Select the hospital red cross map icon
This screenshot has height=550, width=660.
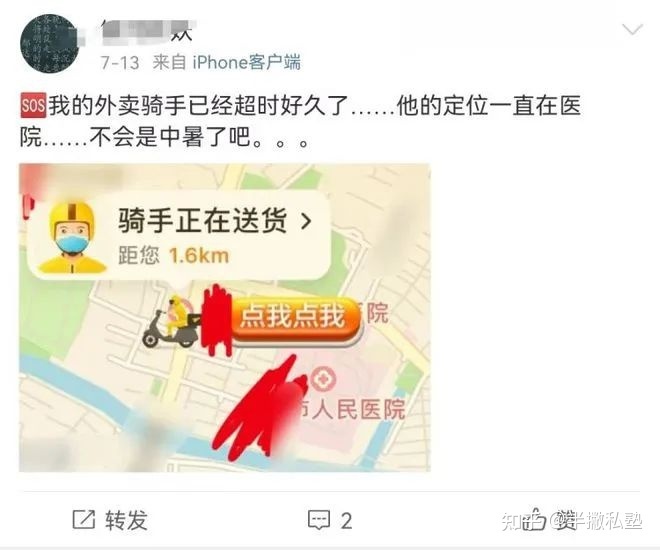click(324, 378)
